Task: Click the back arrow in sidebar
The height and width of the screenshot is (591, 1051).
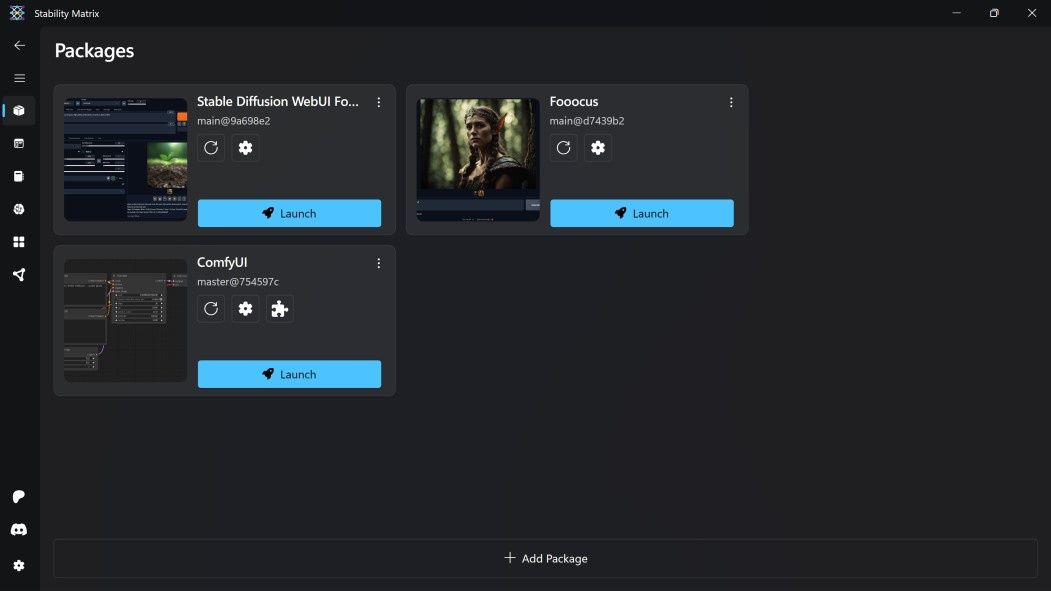Action: pyautogui.click(x=19, y=46)
